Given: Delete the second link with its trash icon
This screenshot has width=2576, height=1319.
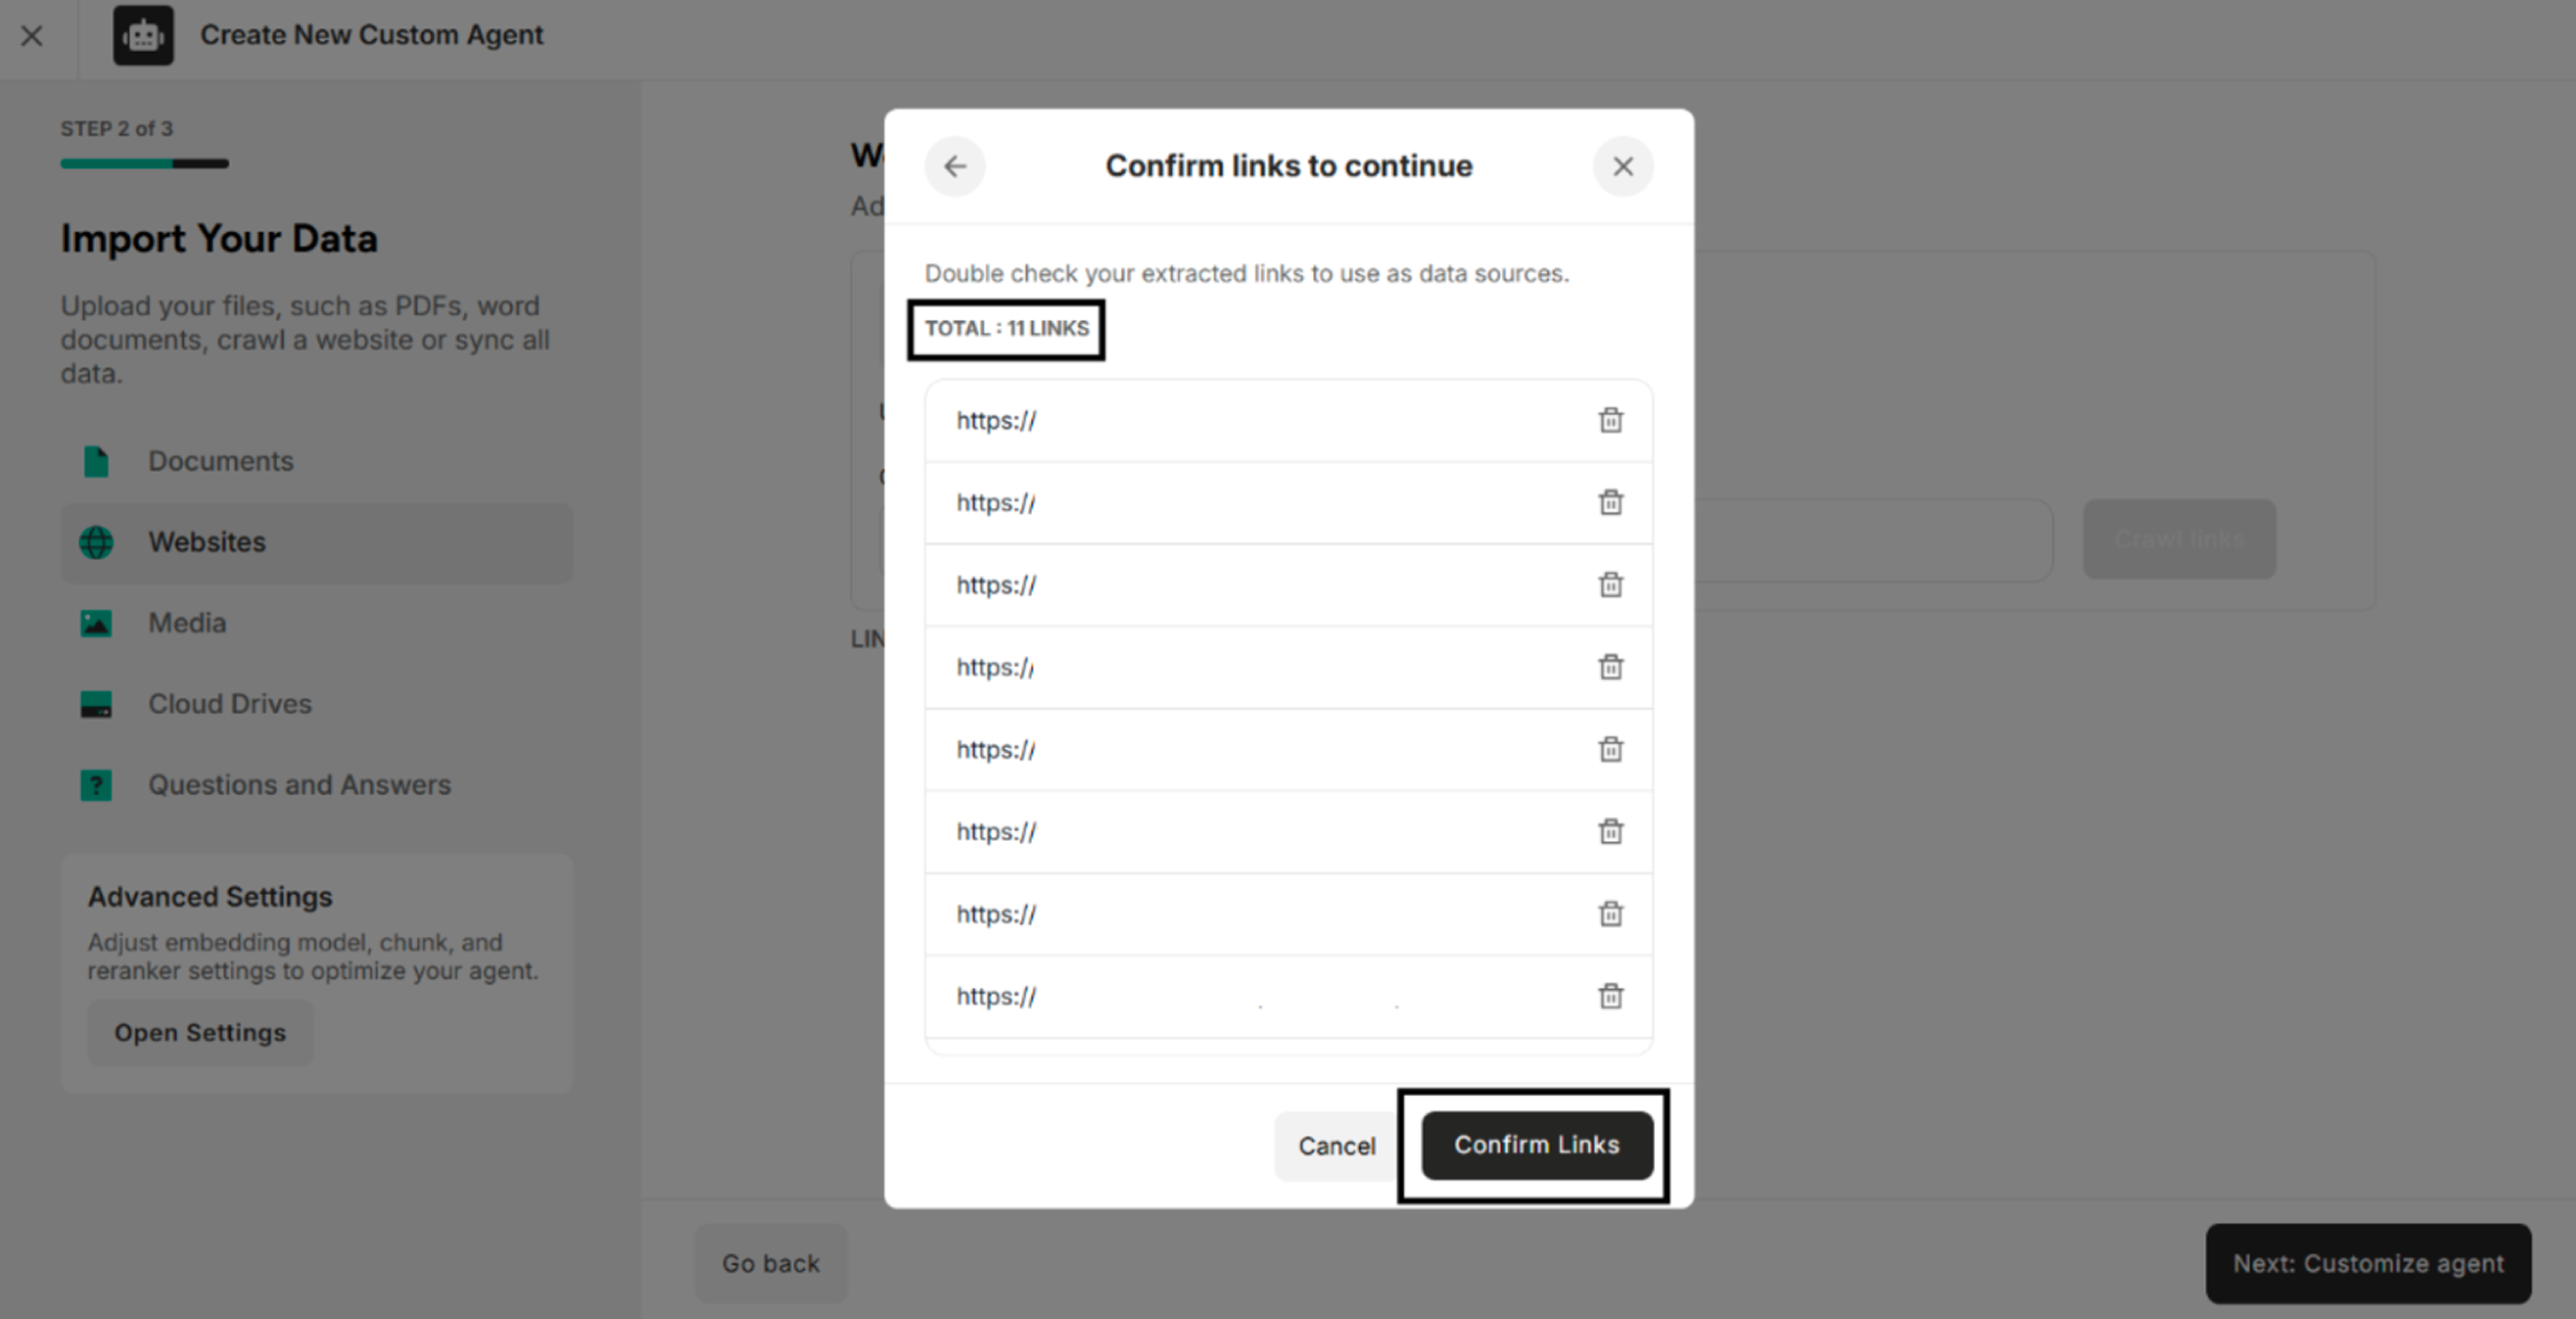Looking at the screenshot, I should pos(1610,502).
